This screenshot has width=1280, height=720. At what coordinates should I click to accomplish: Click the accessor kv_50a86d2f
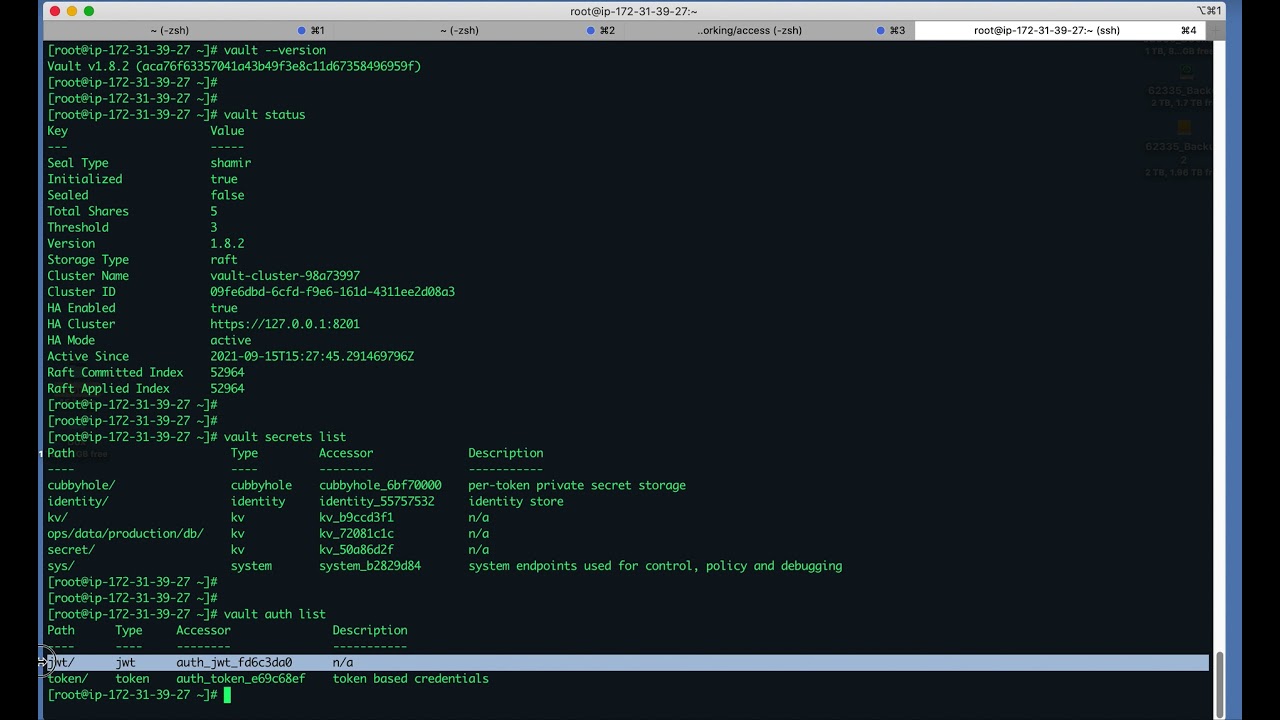point(356,550)
